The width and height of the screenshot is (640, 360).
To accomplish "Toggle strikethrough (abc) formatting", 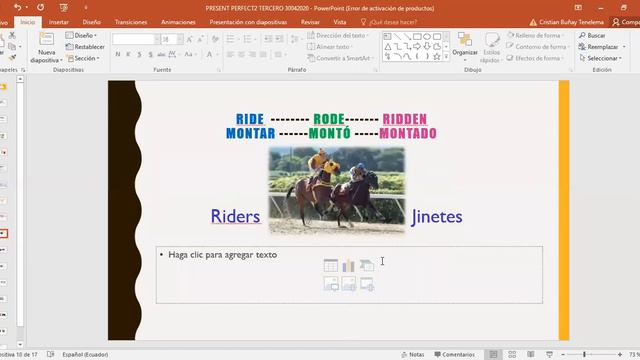I will pos(161,54).
